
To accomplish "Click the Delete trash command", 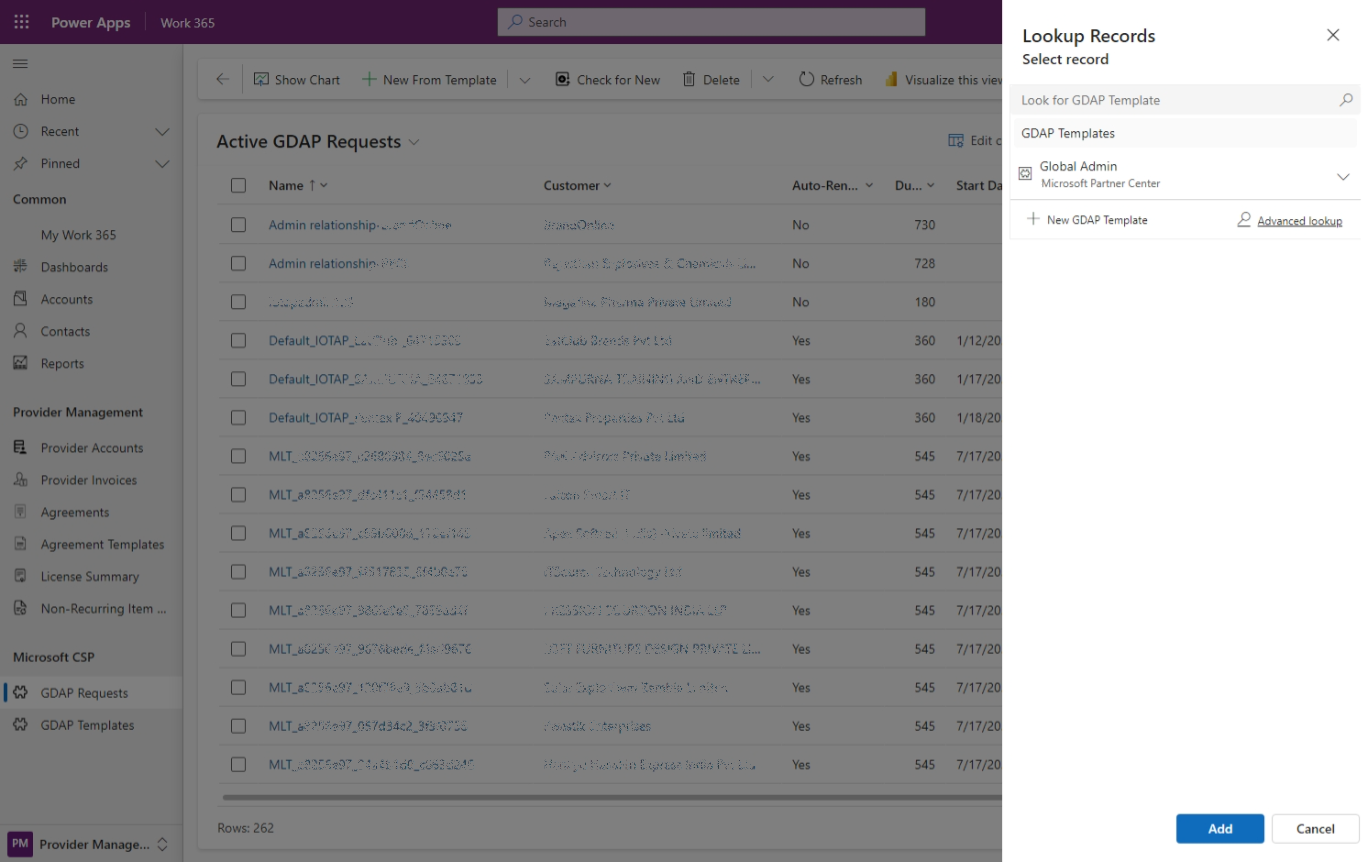I will pyautogui.click(x=711, y=80).
